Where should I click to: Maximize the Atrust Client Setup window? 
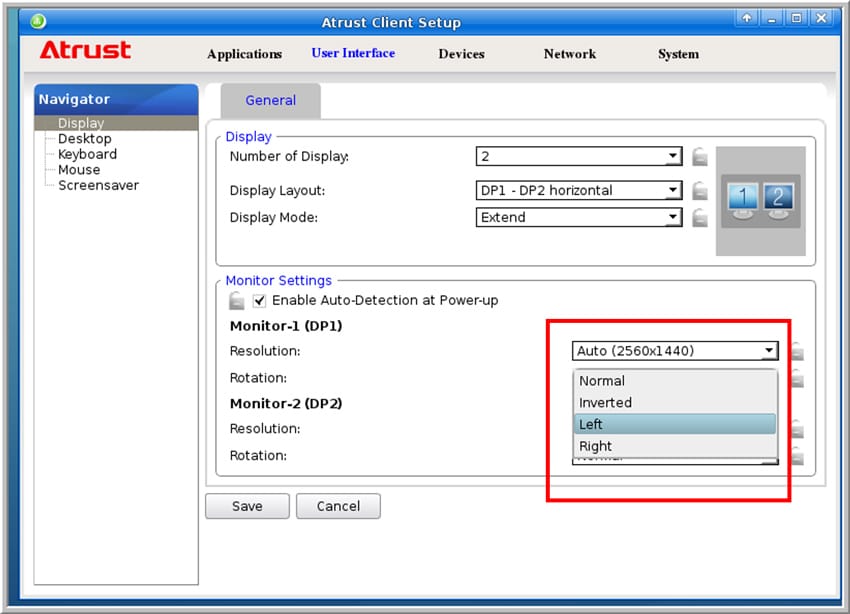pyautogui.click(x=796, y=18)
